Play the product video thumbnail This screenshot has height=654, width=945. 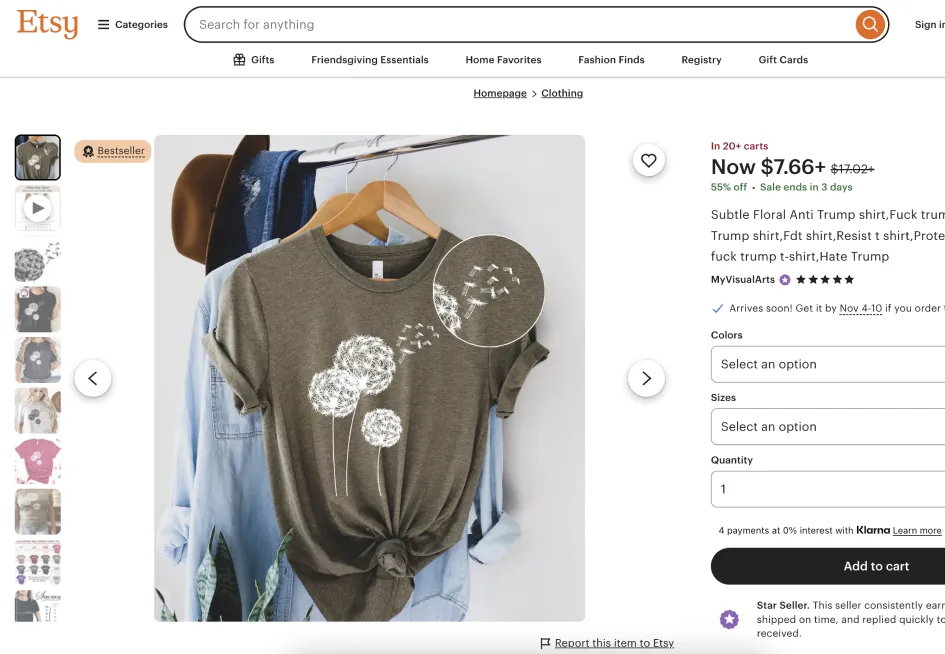[38, 208]
